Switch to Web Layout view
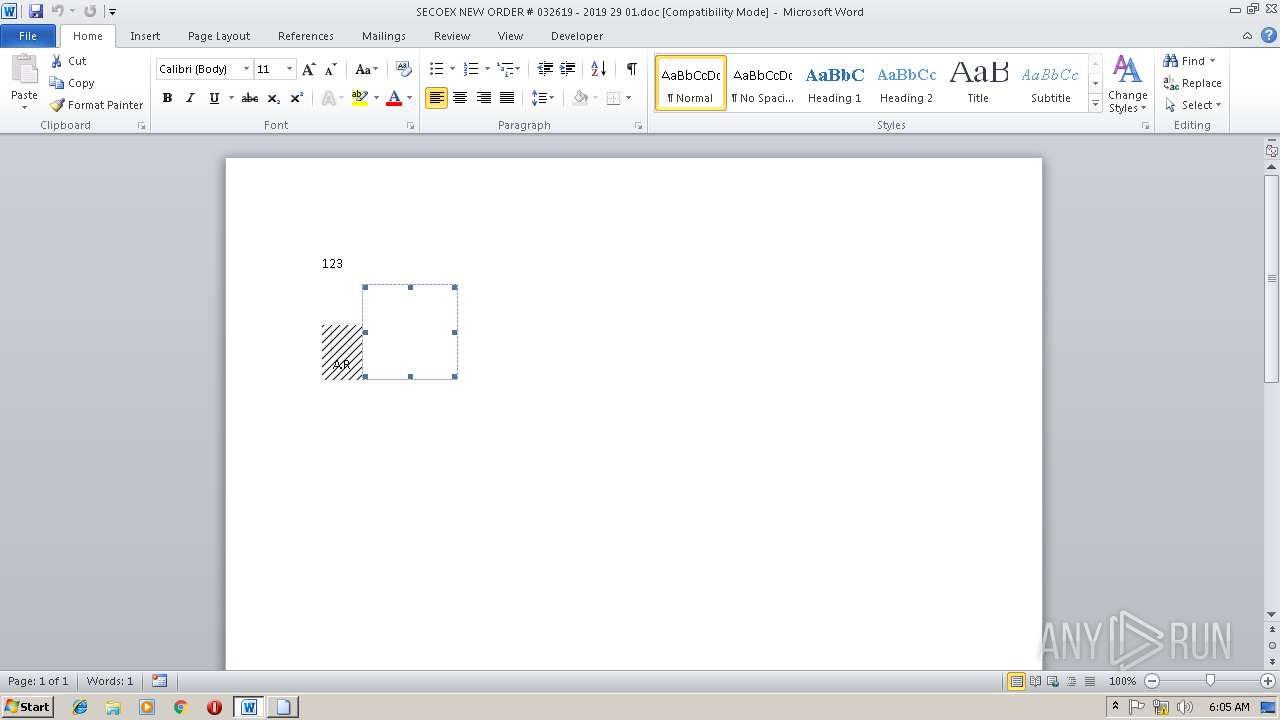This screenshot has width=1280, height=720. click(x=1052, y=681)
